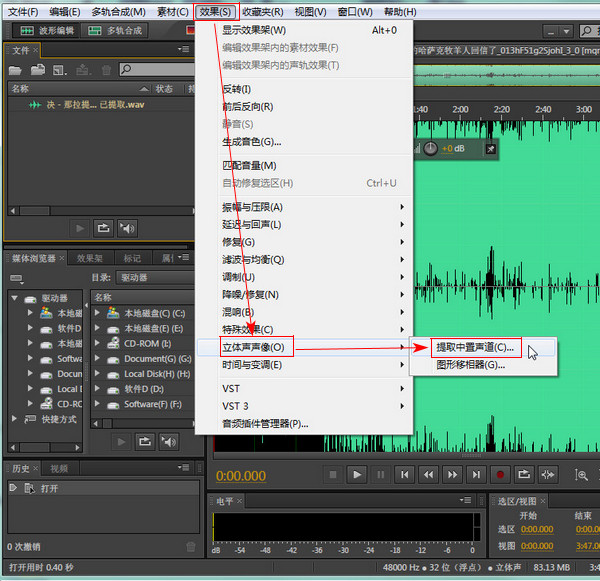Viewport: 600px width, 581px height.
Task: Click Pause in transport controls
Action: [x=381, y=475]
